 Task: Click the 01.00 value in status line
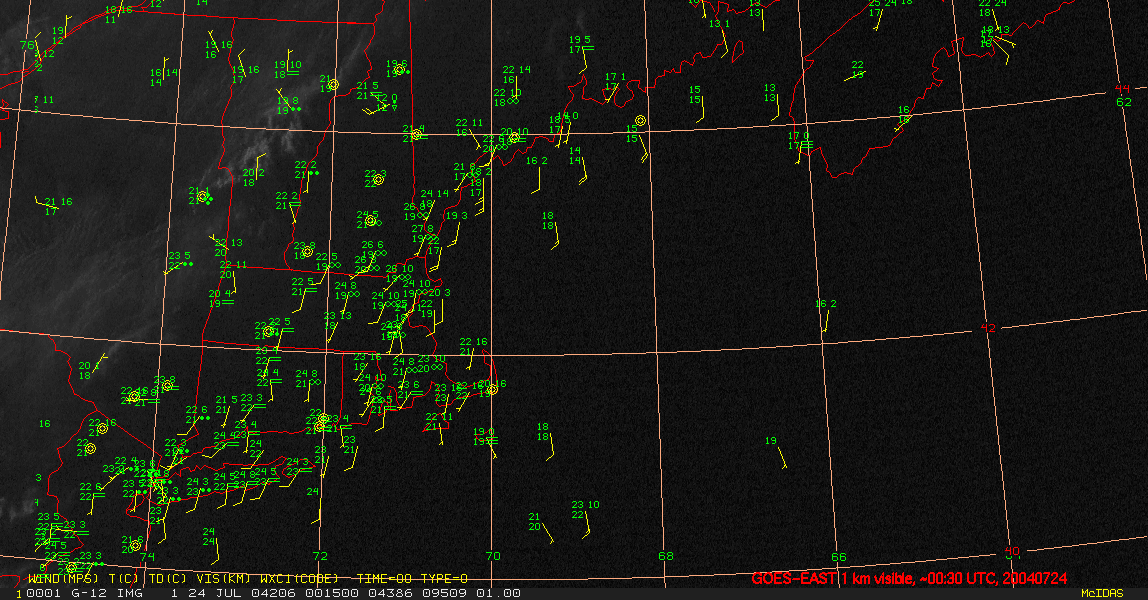pyautogui.click(x=499, y=593)
